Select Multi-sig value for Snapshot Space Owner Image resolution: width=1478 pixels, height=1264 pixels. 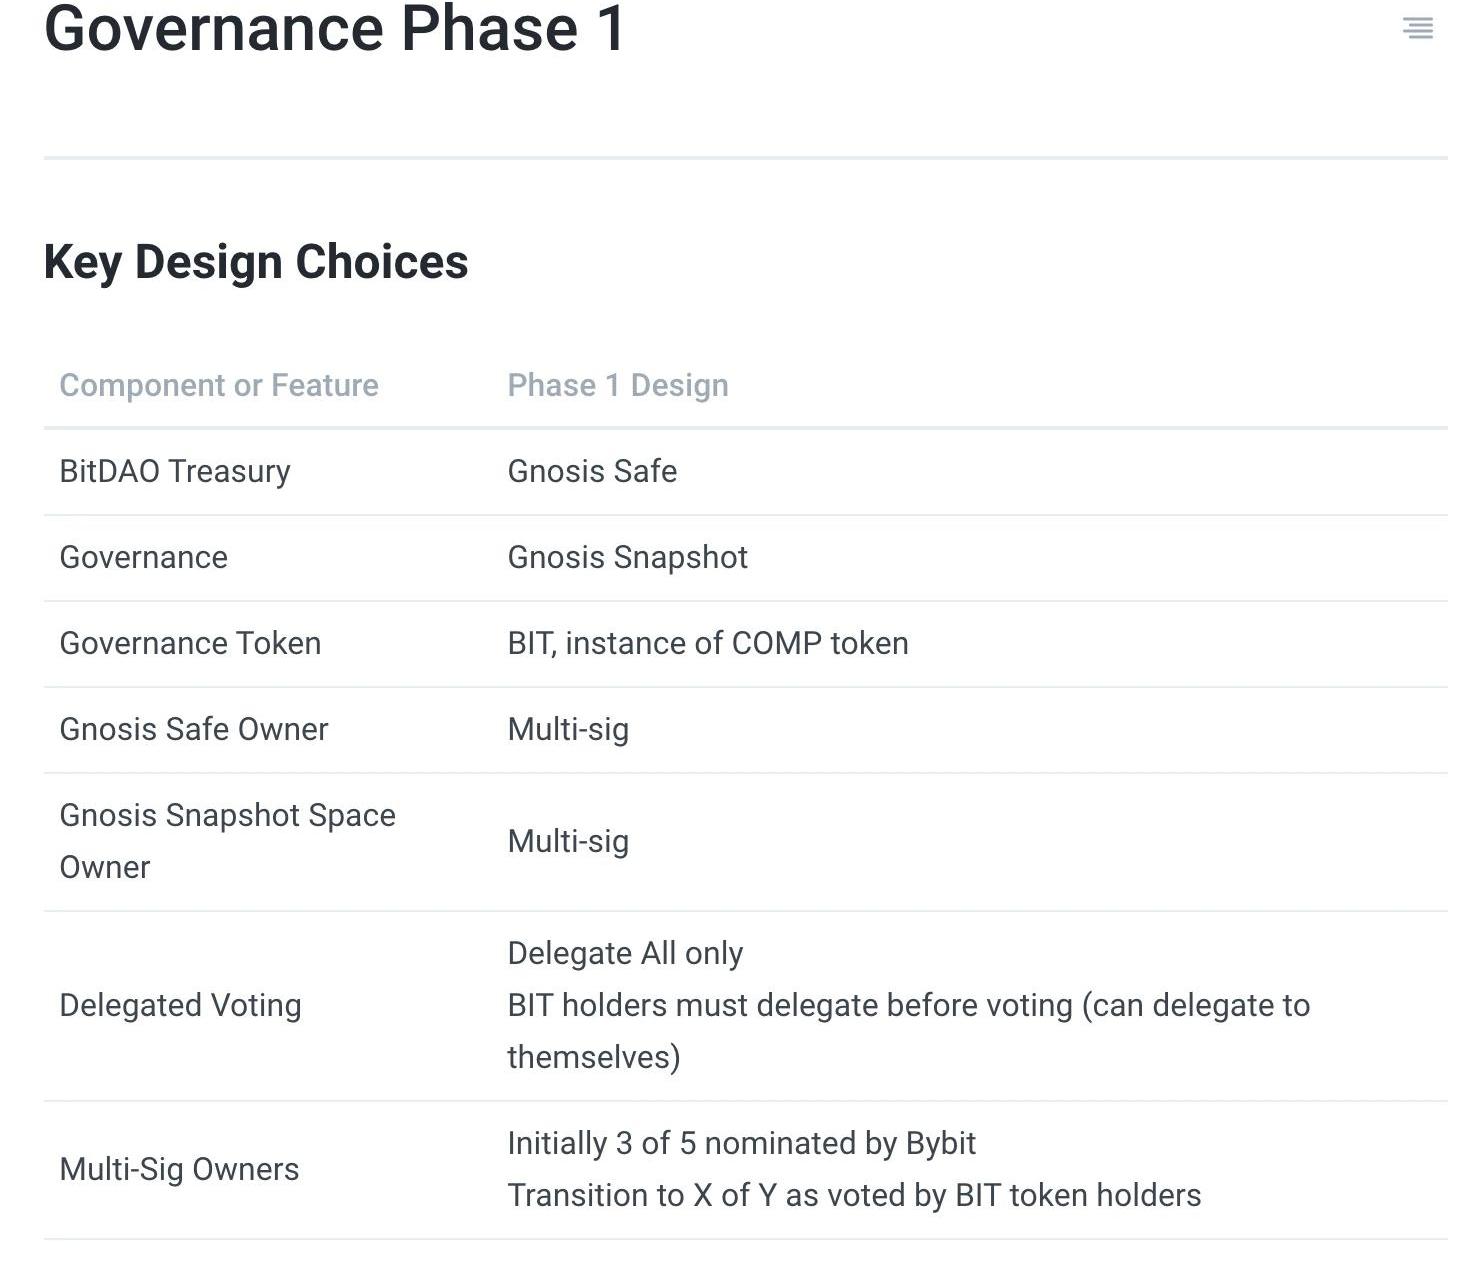(x=568, y=841)
